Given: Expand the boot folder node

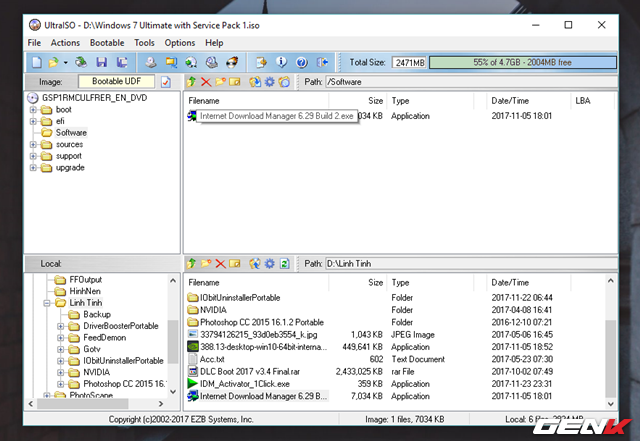Looking at the screenshot, I should click(x=33, y=110).
